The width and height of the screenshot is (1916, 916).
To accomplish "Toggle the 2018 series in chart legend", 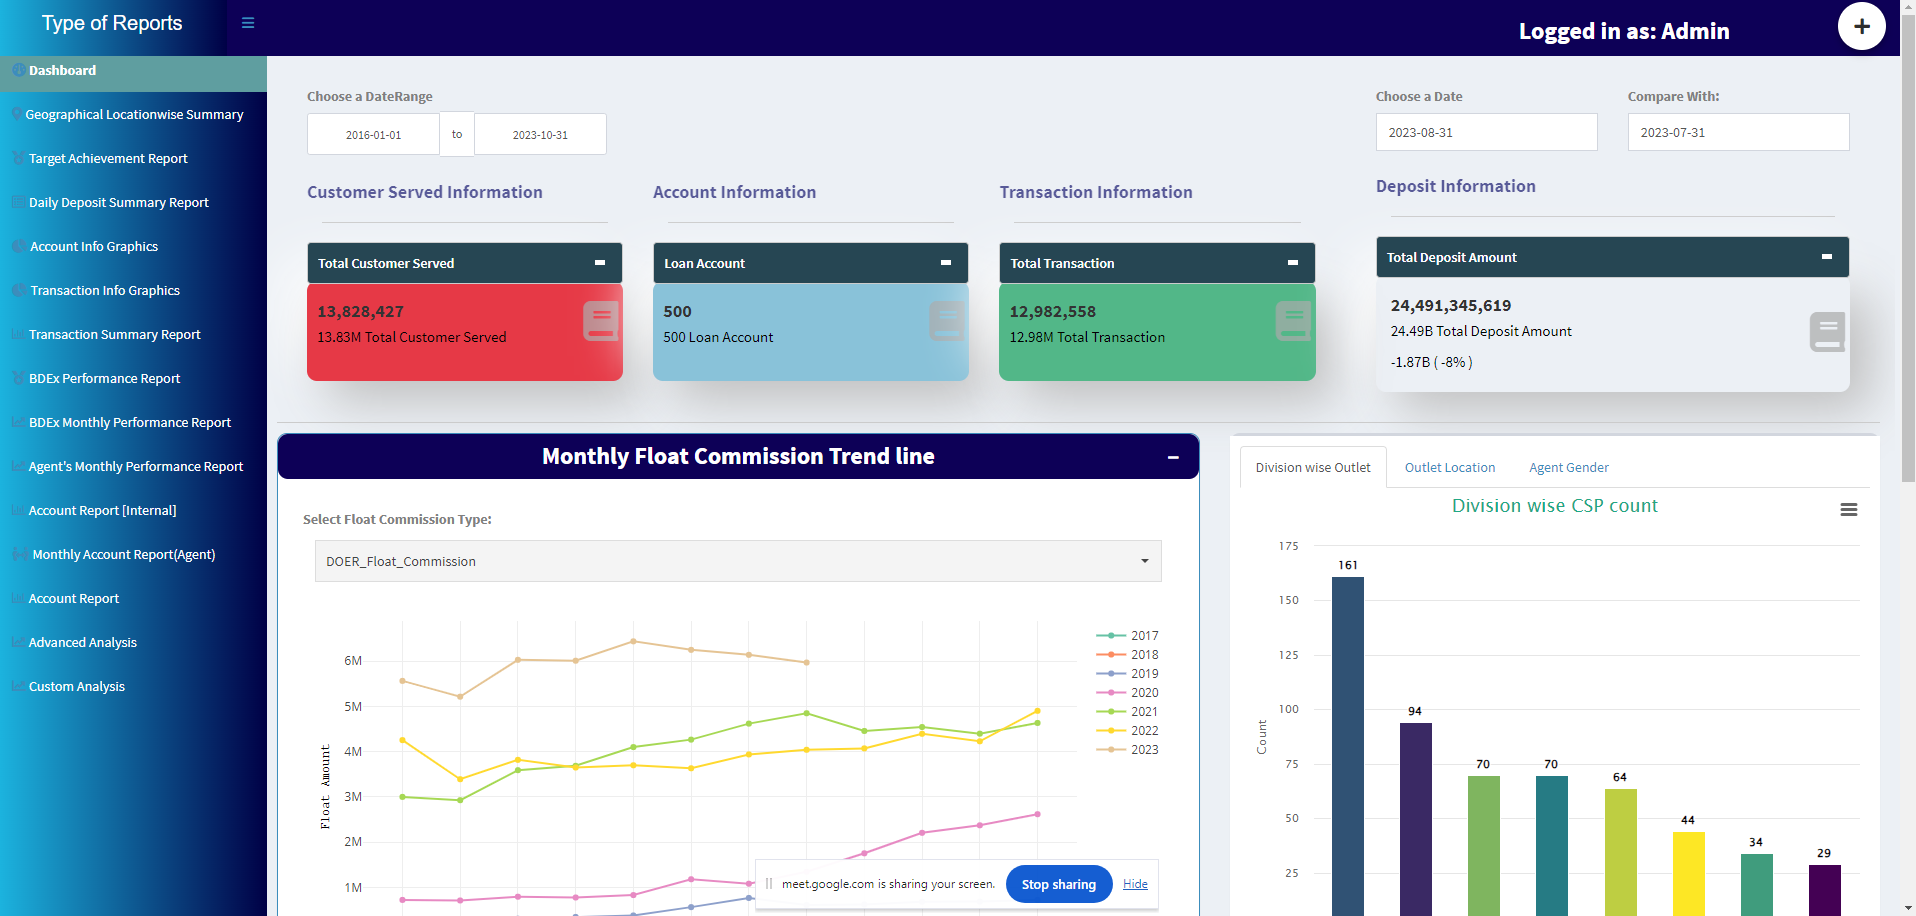I will coord(1127,654).
